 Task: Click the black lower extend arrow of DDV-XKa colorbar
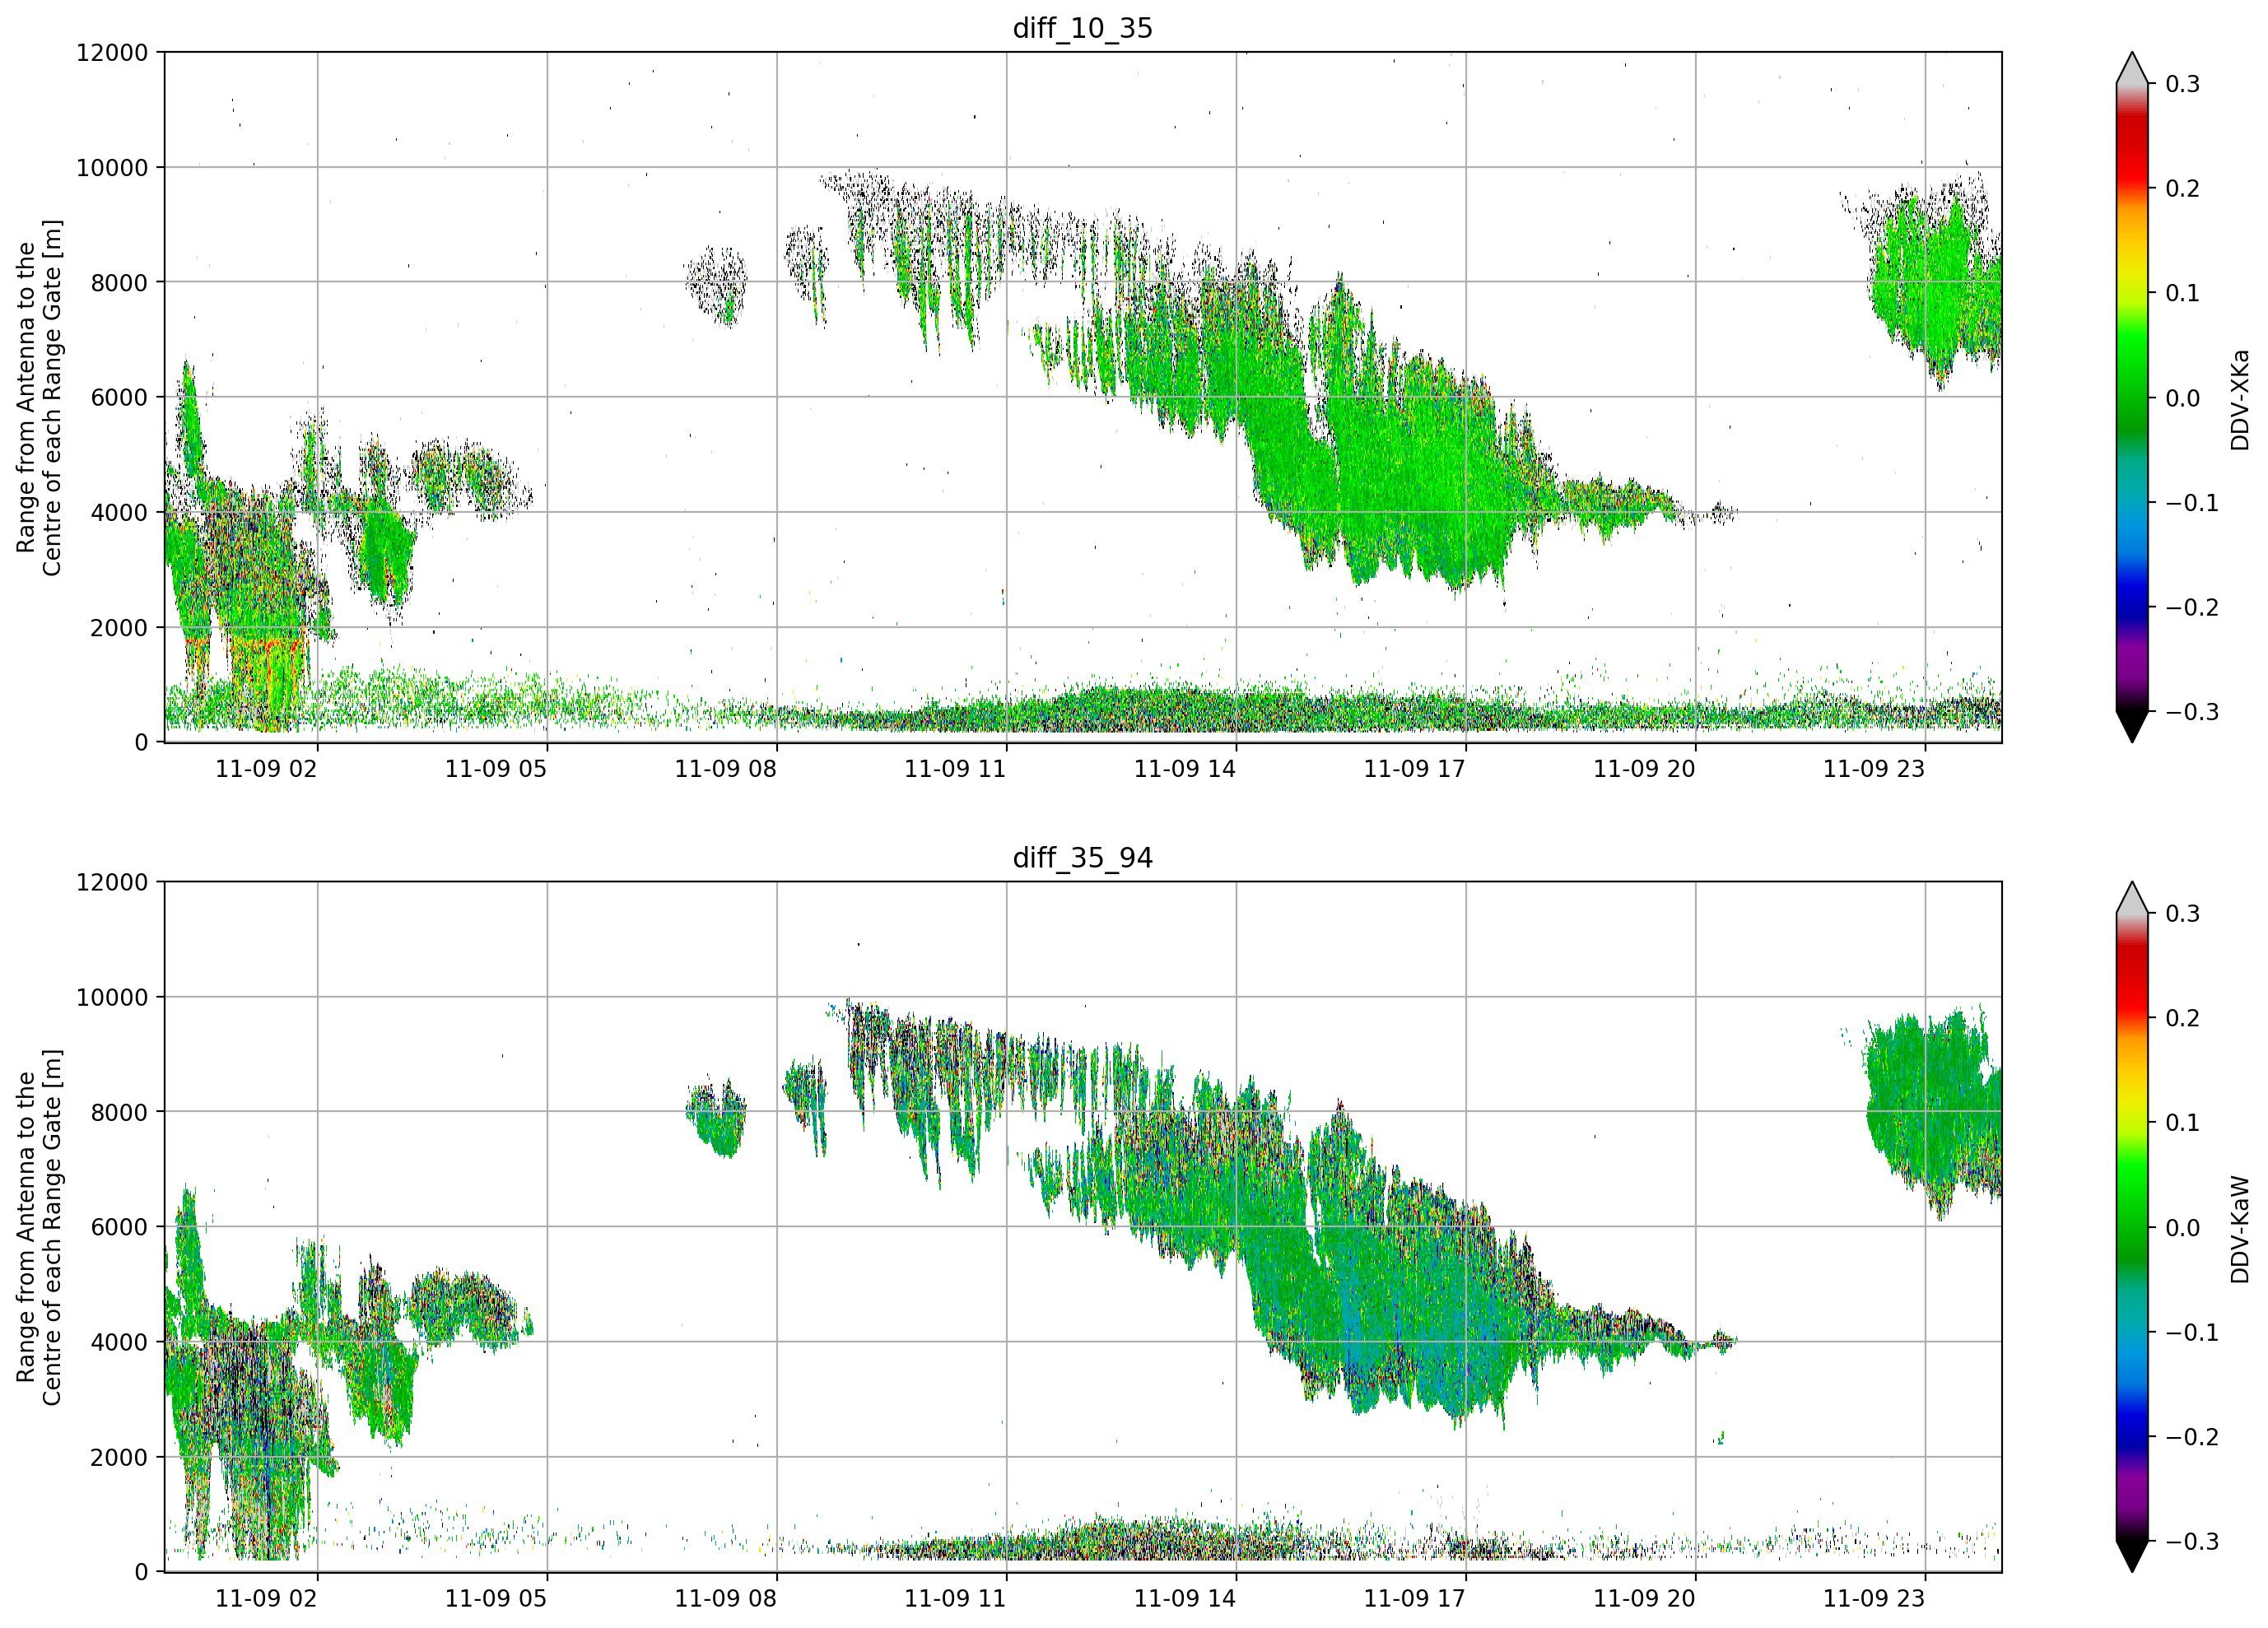click(x=2132, y=726)
